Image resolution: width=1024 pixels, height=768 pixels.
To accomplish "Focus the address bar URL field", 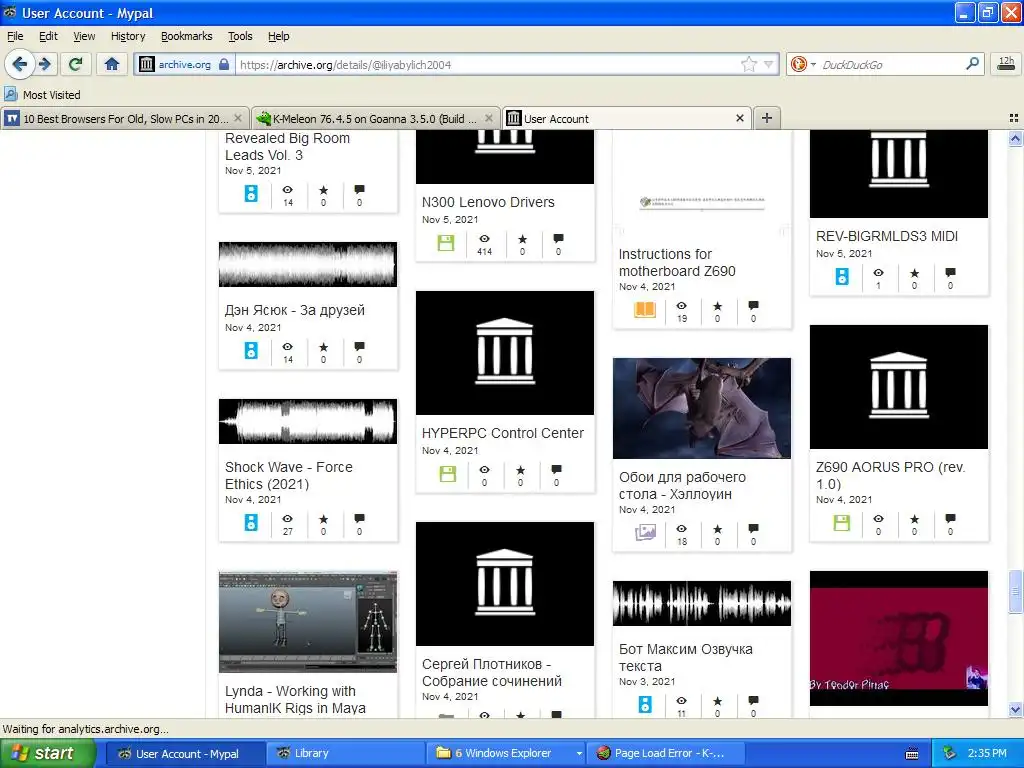I will [x=487, y=64].
